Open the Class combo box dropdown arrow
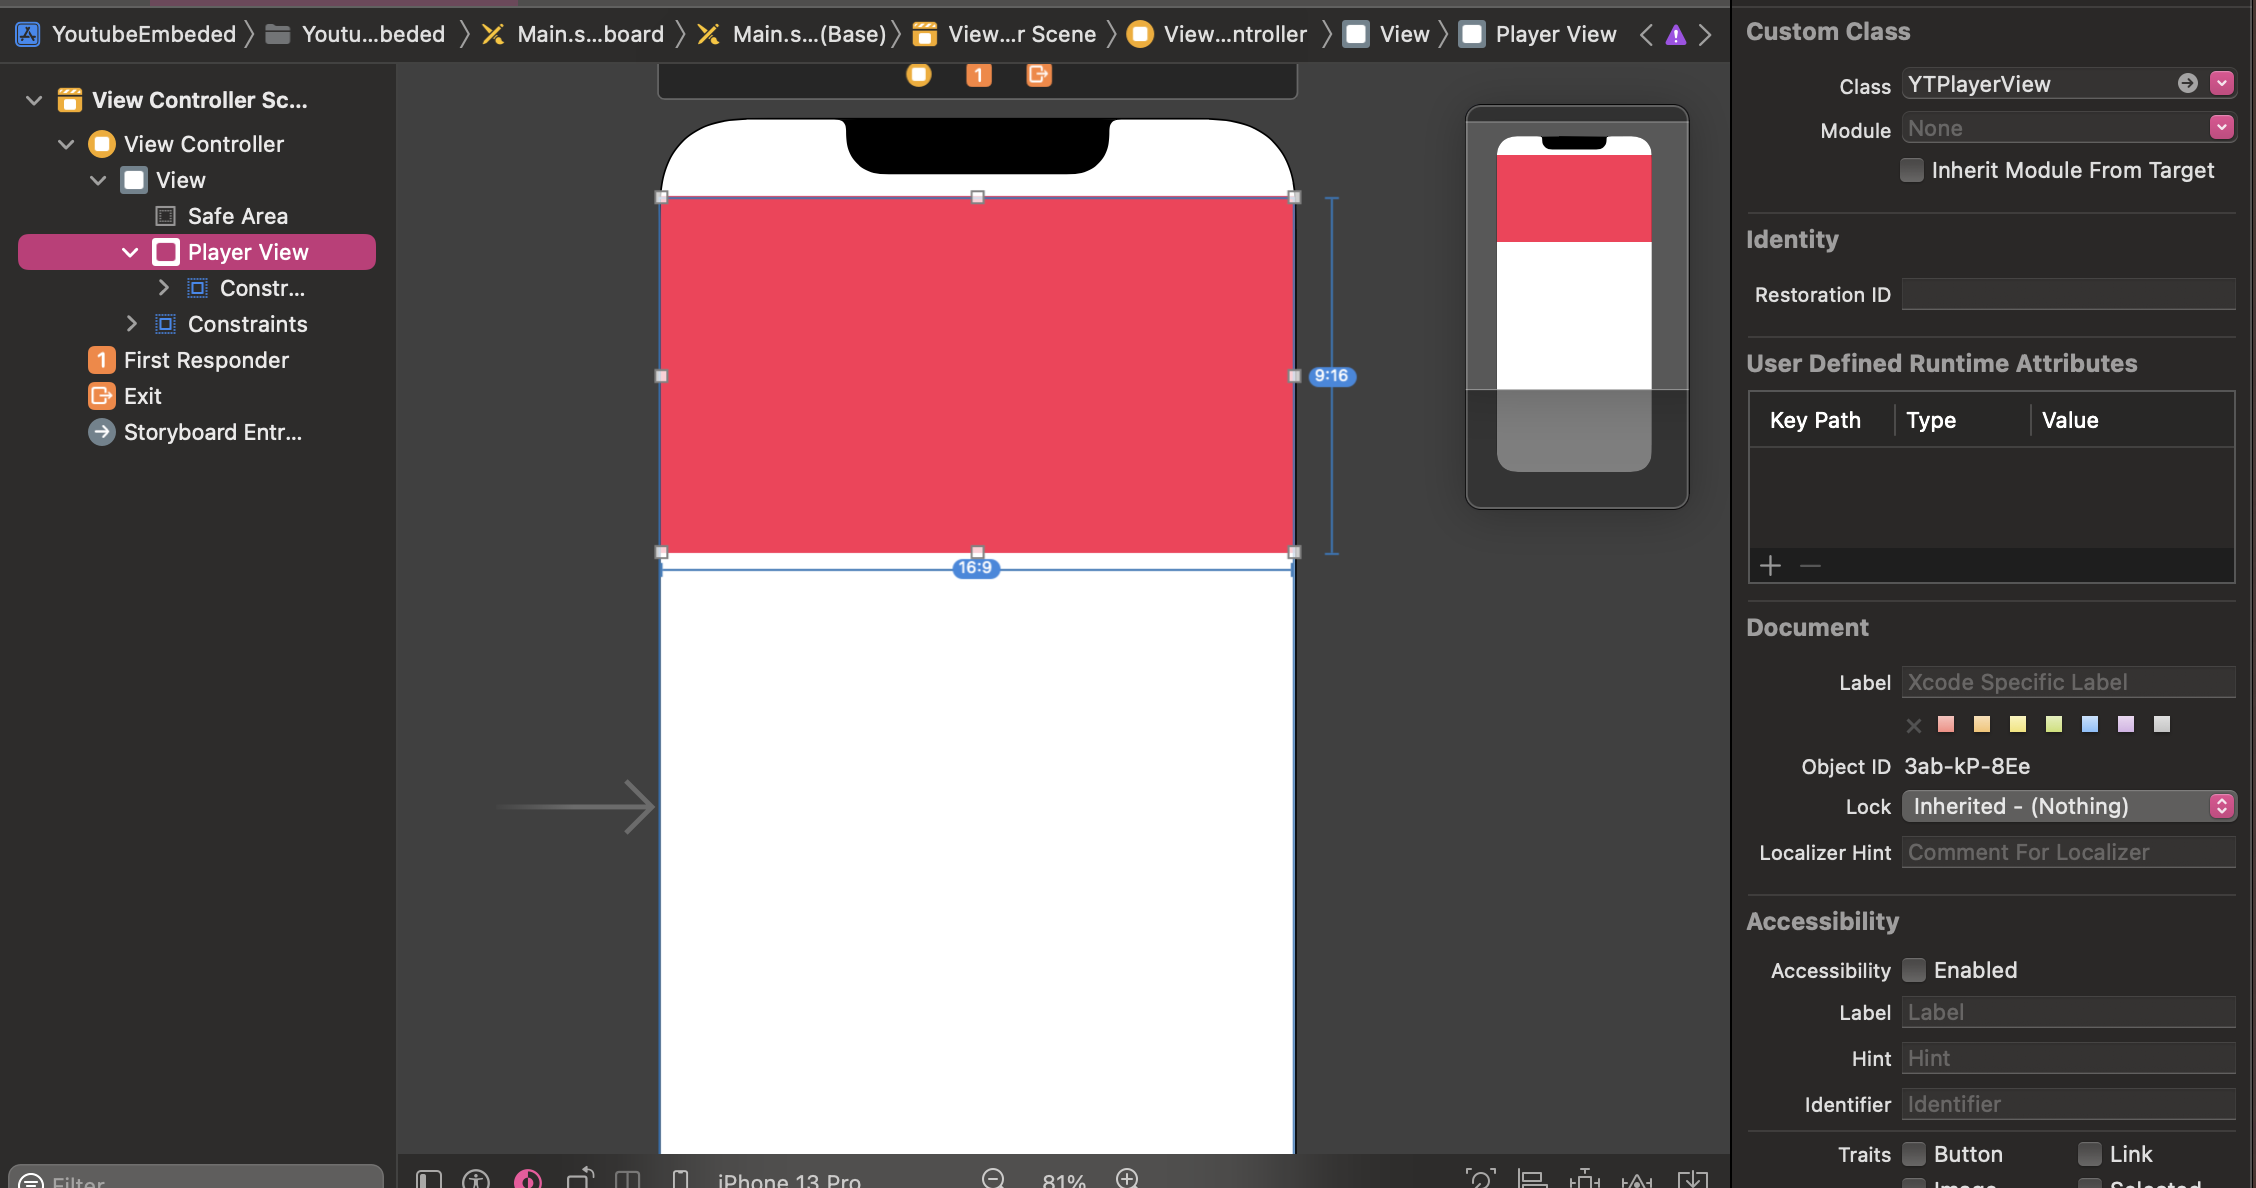The width and height of the screenshot is (2256, 1188). [x=2222, y=84]
